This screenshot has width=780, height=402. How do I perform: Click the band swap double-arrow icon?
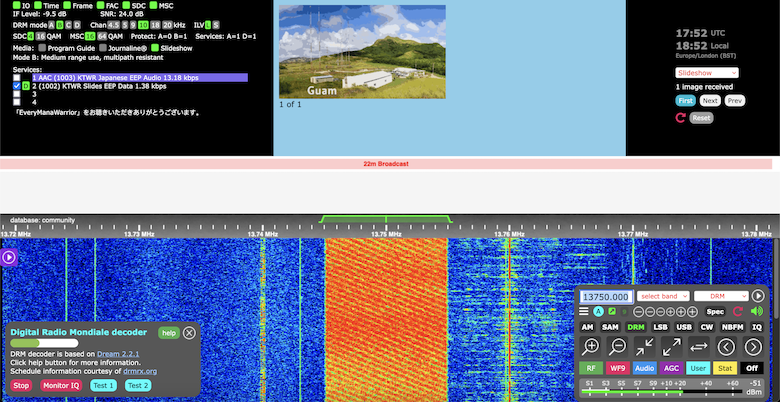pos(699,347)
